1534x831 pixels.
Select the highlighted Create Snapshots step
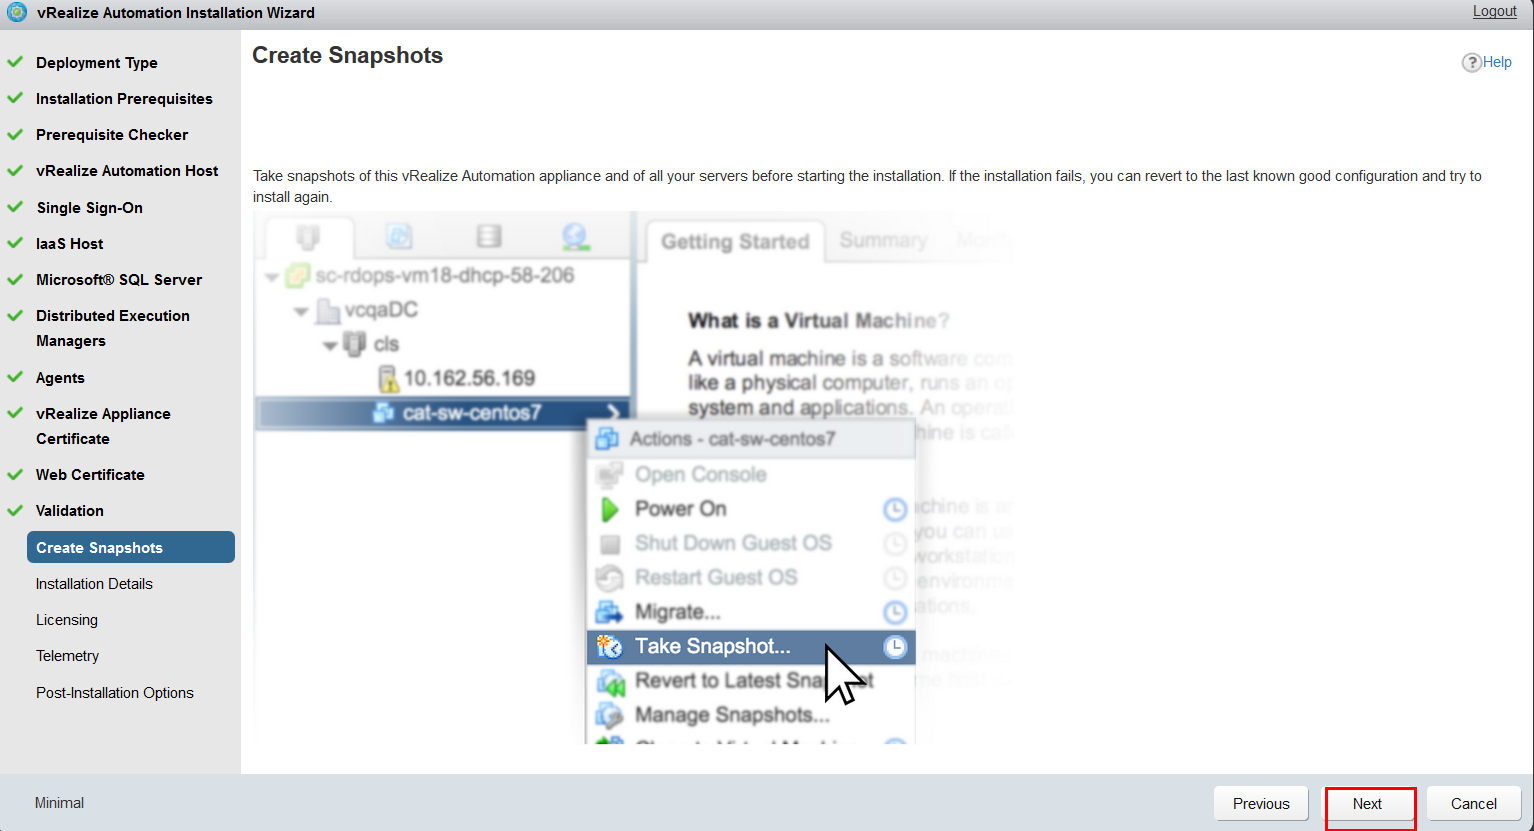pos(131,547)
